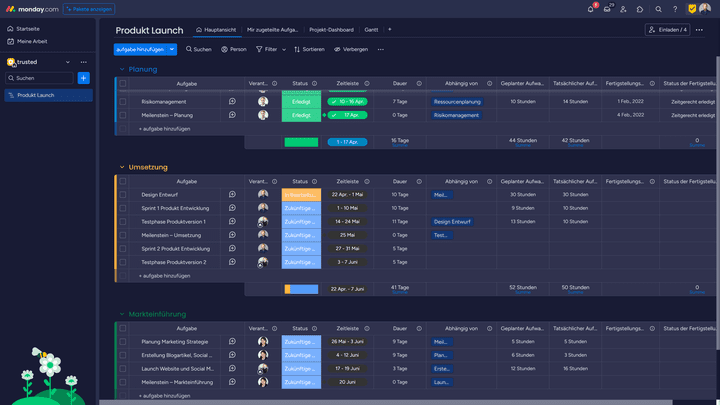Open the search magnifier in top bar
This screenshot has width=720, height=405.
click(659, 9)
